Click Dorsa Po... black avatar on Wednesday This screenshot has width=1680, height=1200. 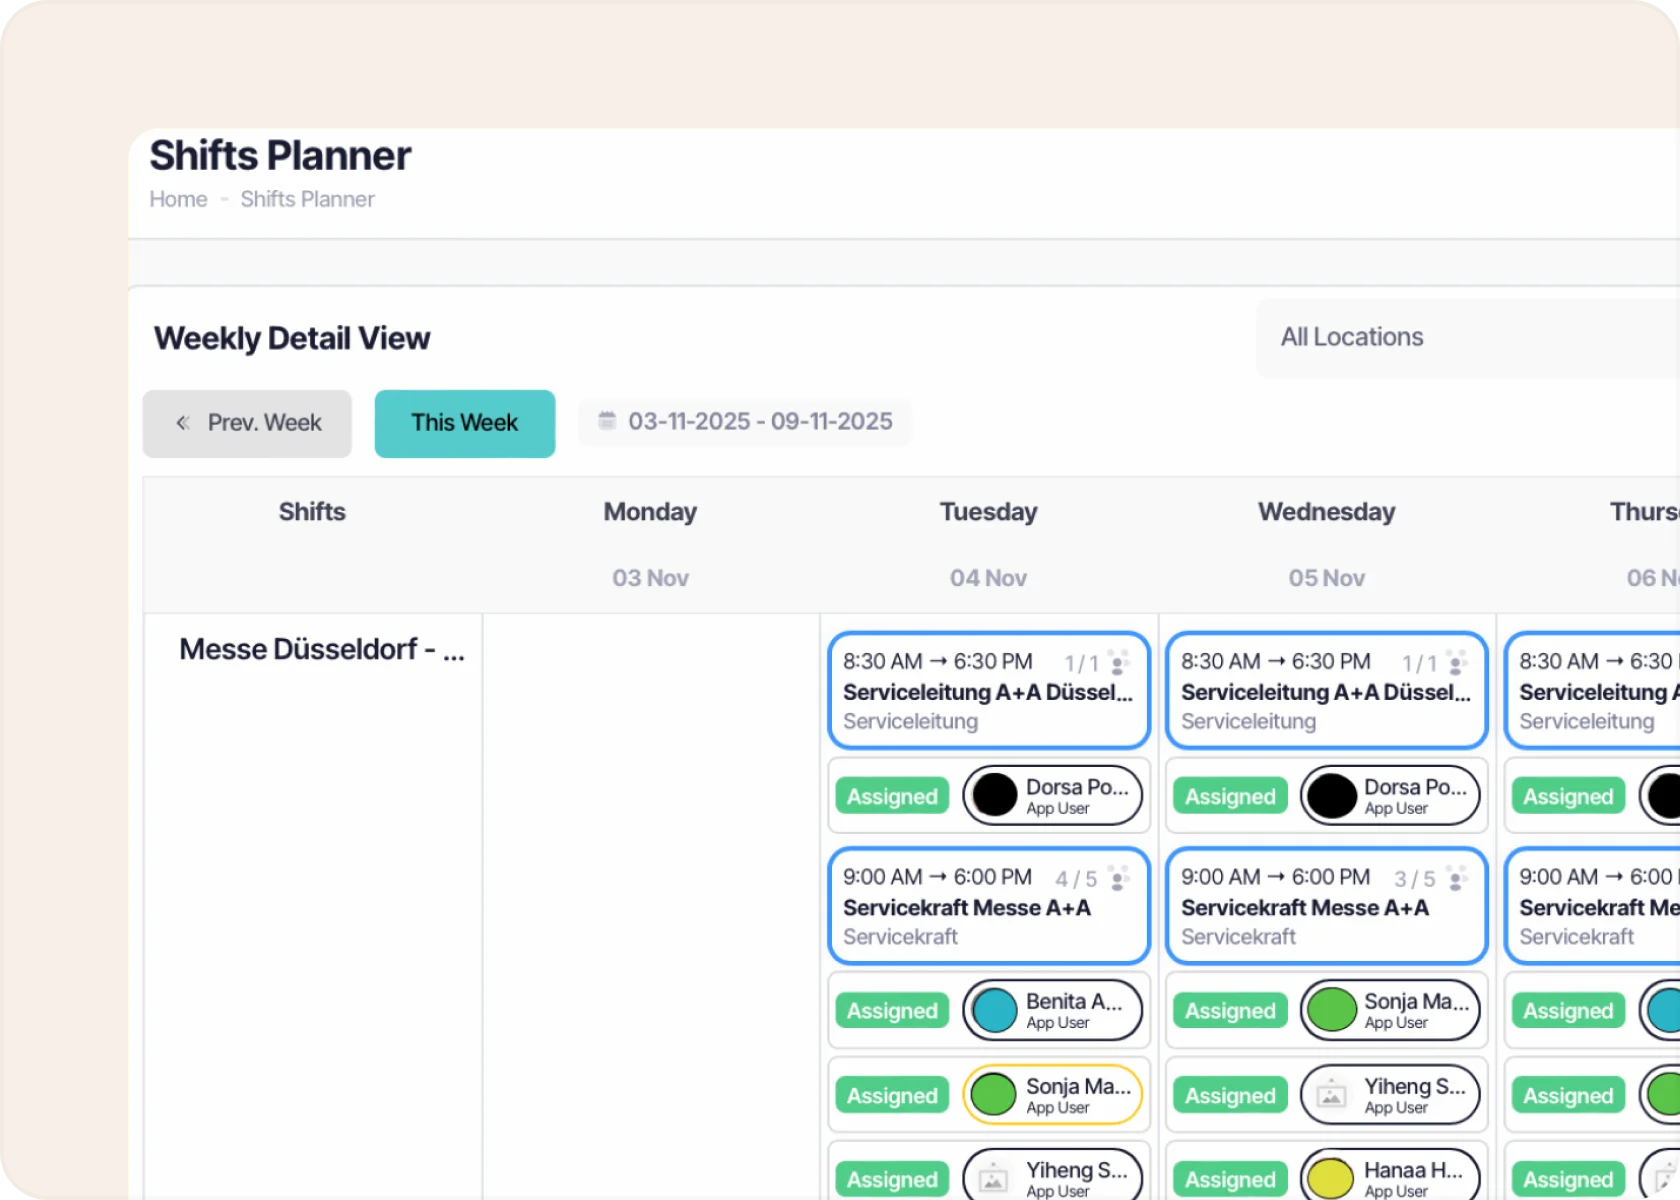[1333, 796]
